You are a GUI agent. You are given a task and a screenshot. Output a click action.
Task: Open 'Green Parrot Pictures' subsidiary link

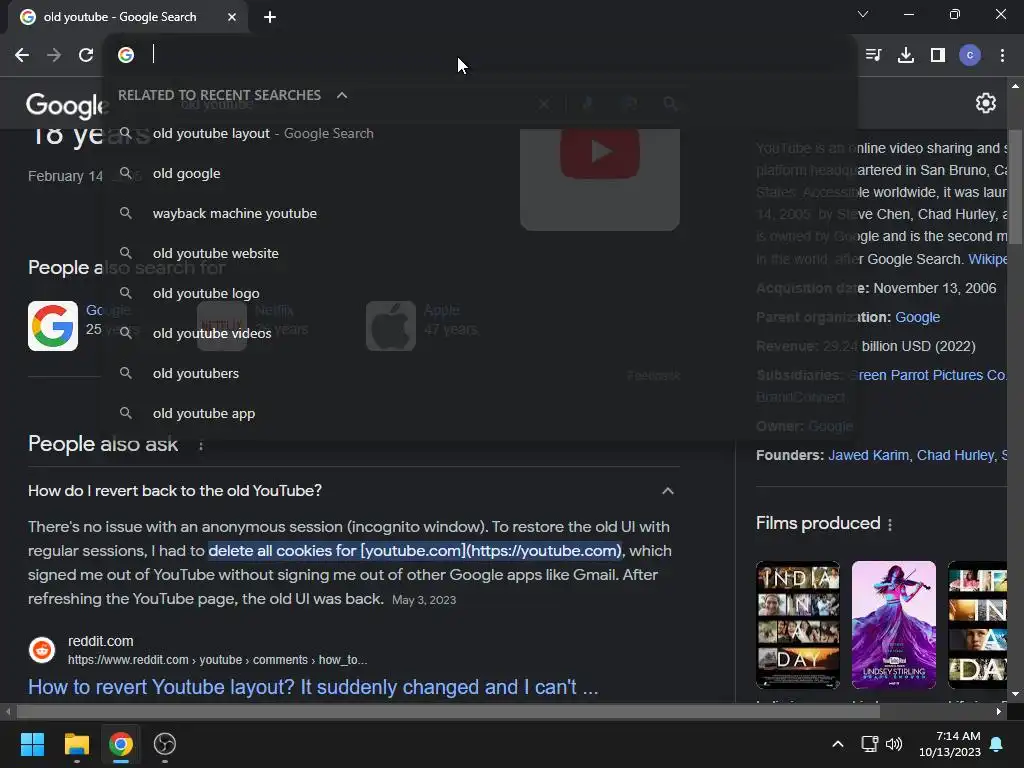[927, 376]
